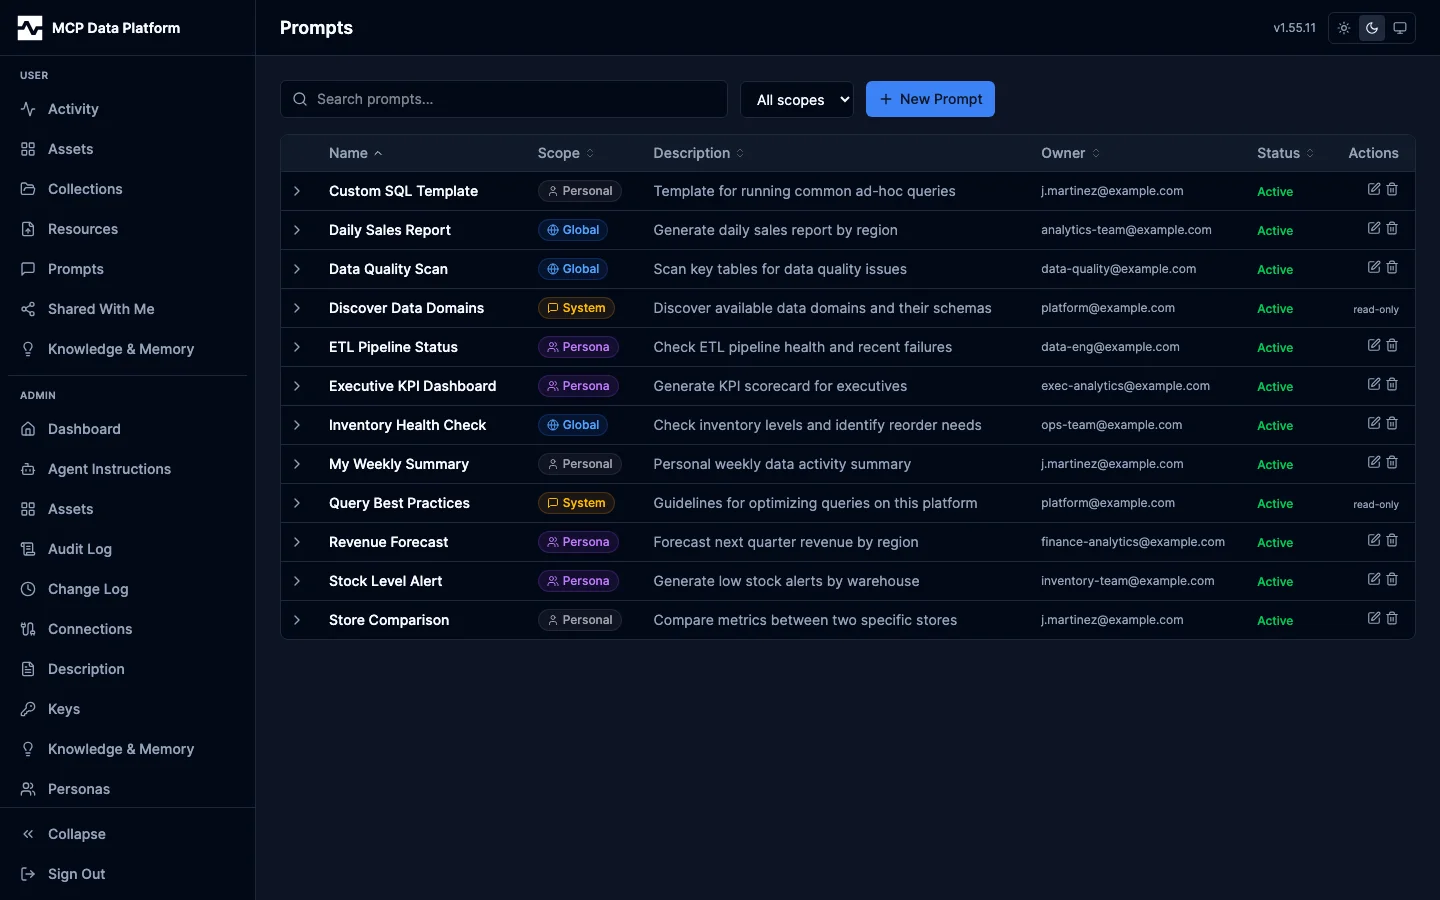The width and height of the screenshot is (1440, 900).
Task: Switch to light theme mode
Action: coord(1344,28)
